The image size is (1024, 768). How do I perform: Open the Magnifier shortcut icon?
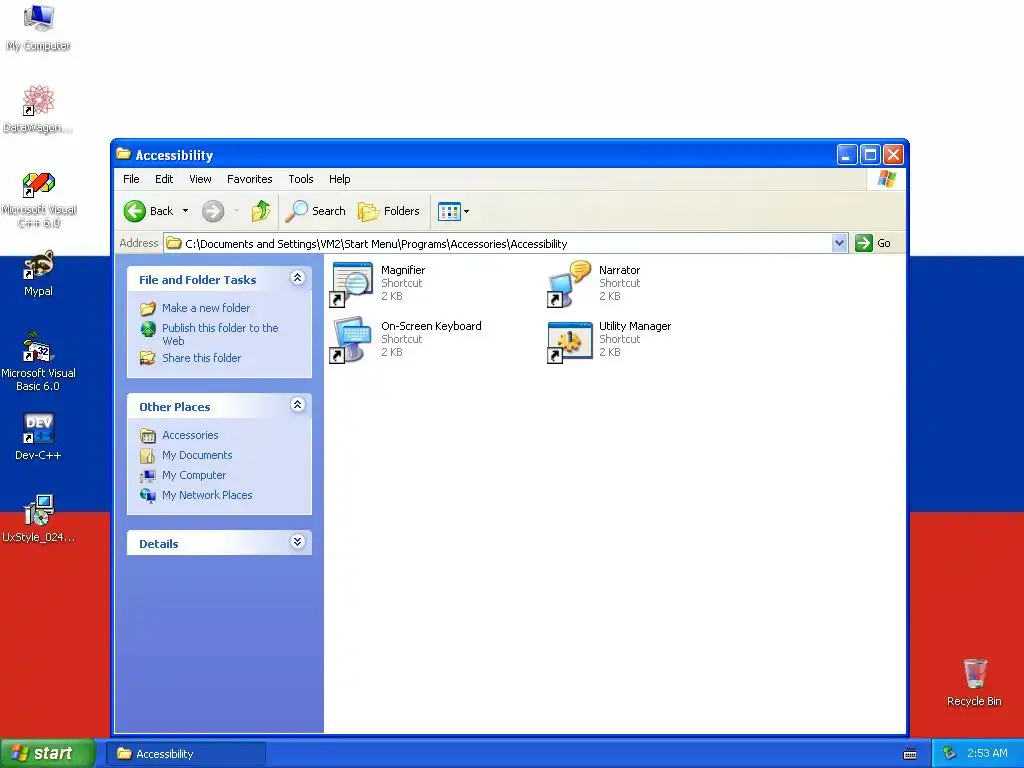pyautogui.click(x=351, y=284)
